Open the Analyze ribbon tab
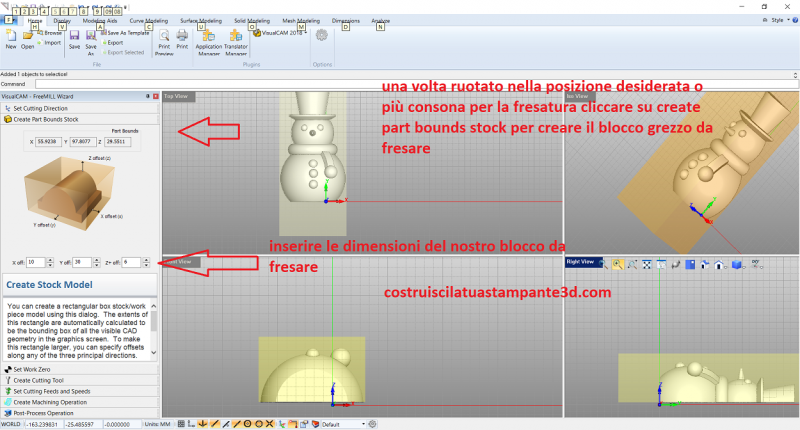The height and width of the screenshot is (430, 800). tap(381, 21)
